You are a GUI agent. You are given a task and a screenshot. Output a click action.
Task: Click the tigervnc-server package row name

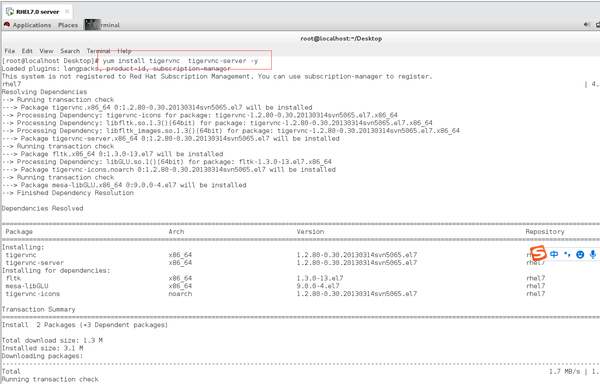pos(35,263)
